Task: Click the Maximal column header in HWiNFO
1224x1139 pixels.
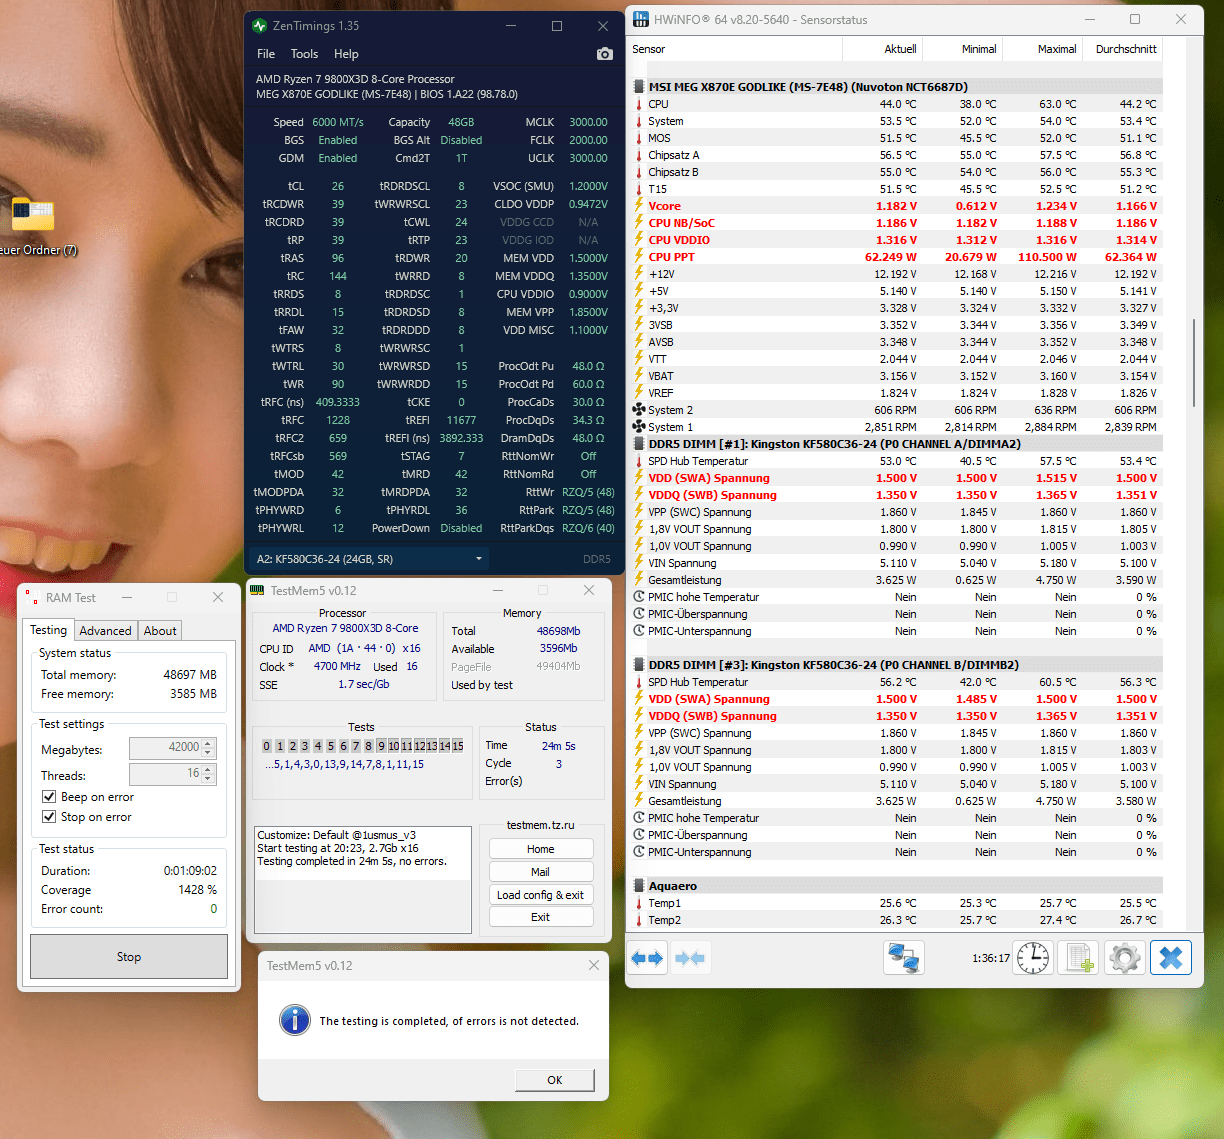Action: click(x=1042, y=49)
